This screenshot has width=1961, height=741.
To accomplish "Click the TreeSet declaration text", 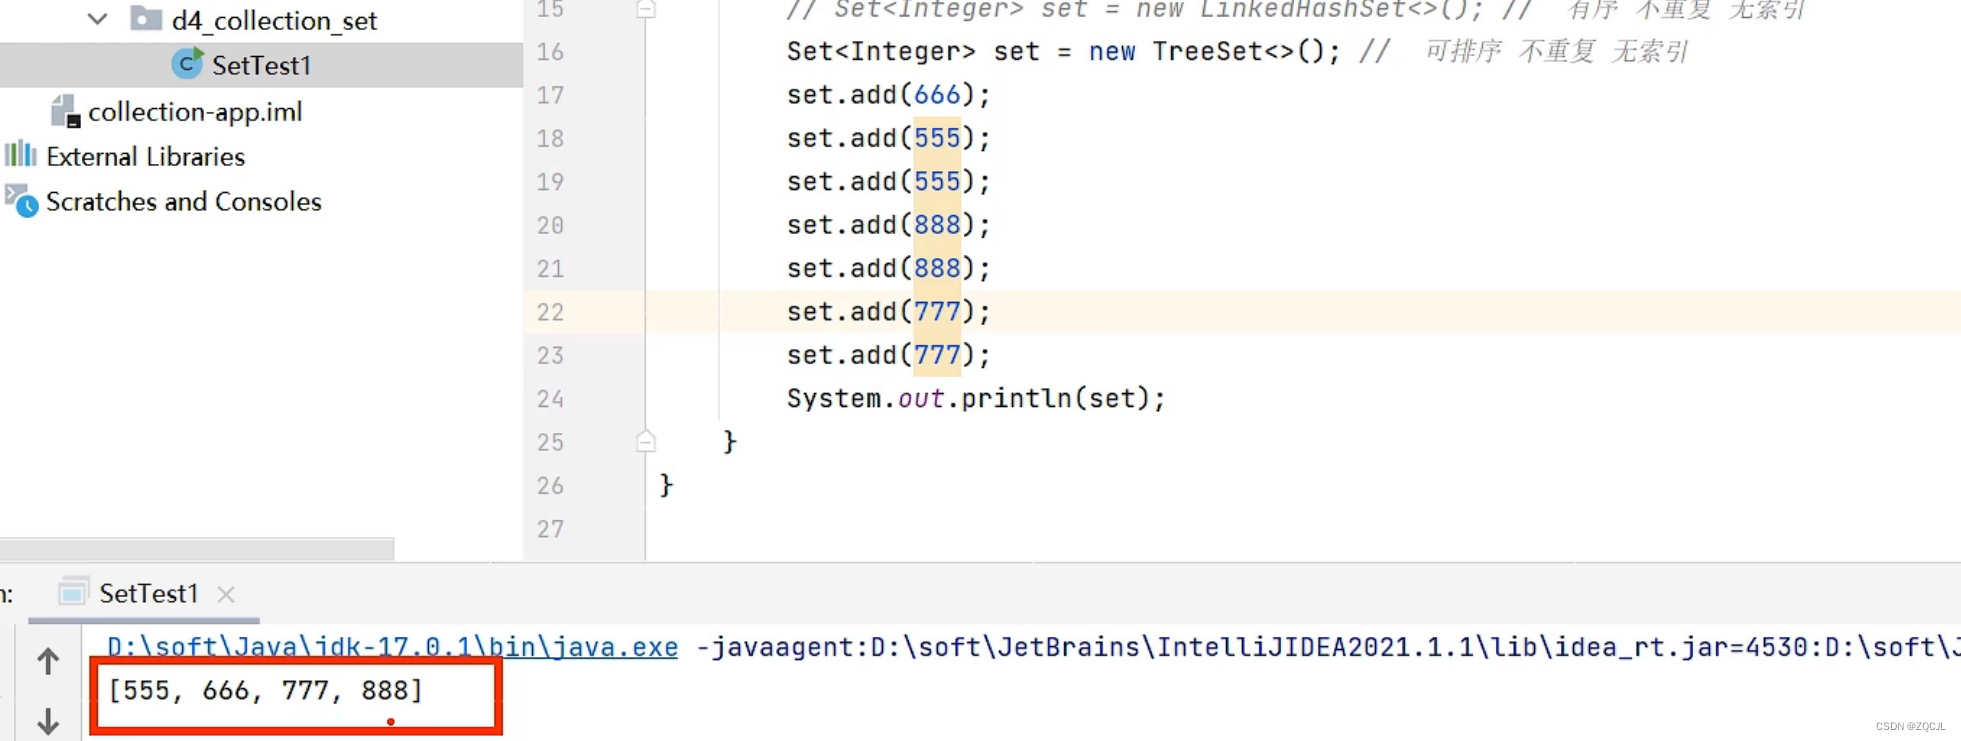I will coord(1063,52).
